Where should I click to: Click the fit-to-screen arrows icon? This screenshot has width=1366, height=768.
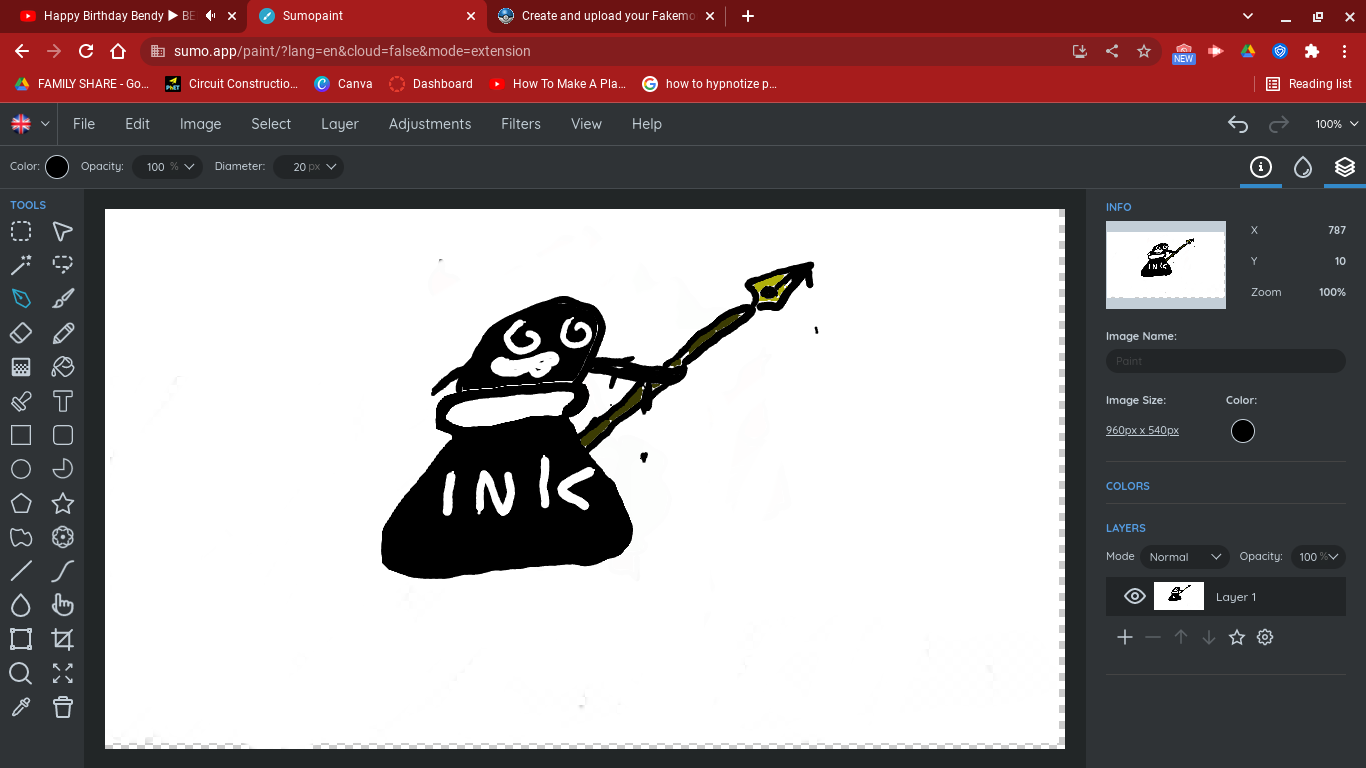point(63,673)
